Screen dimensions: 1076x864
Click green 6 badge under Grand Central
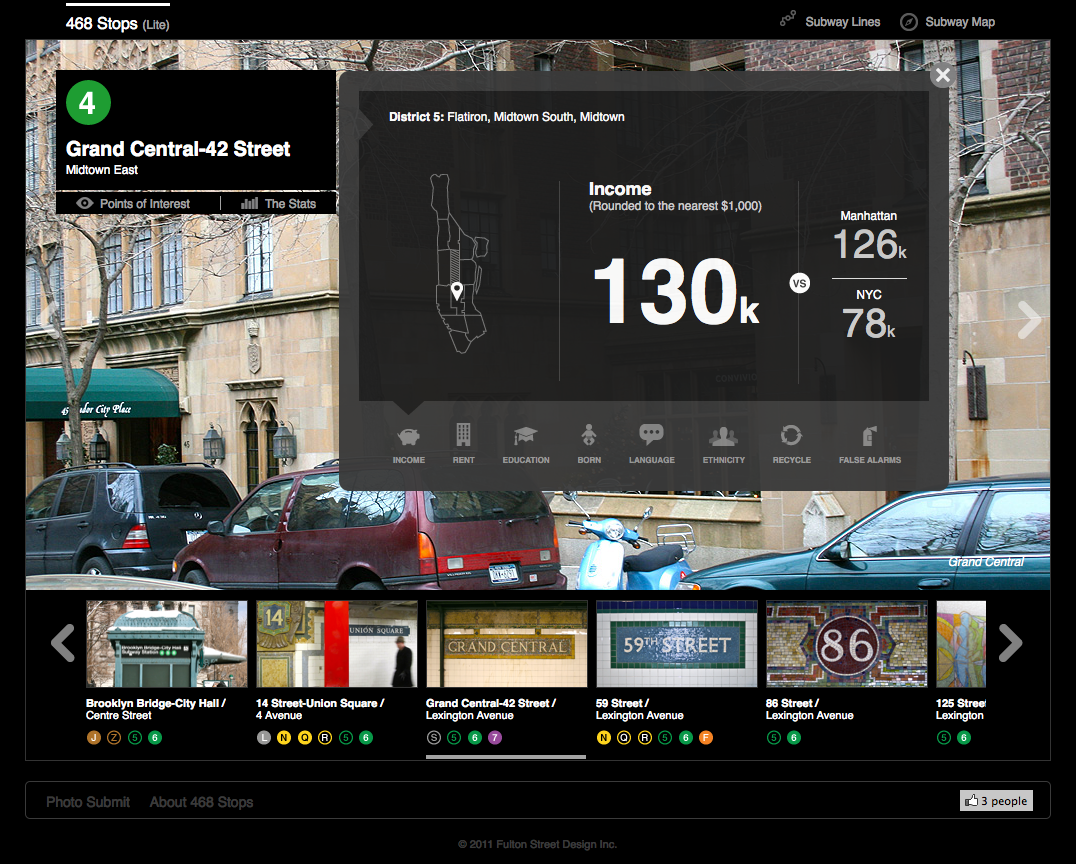pyautogui.click(x=475, y=738)
